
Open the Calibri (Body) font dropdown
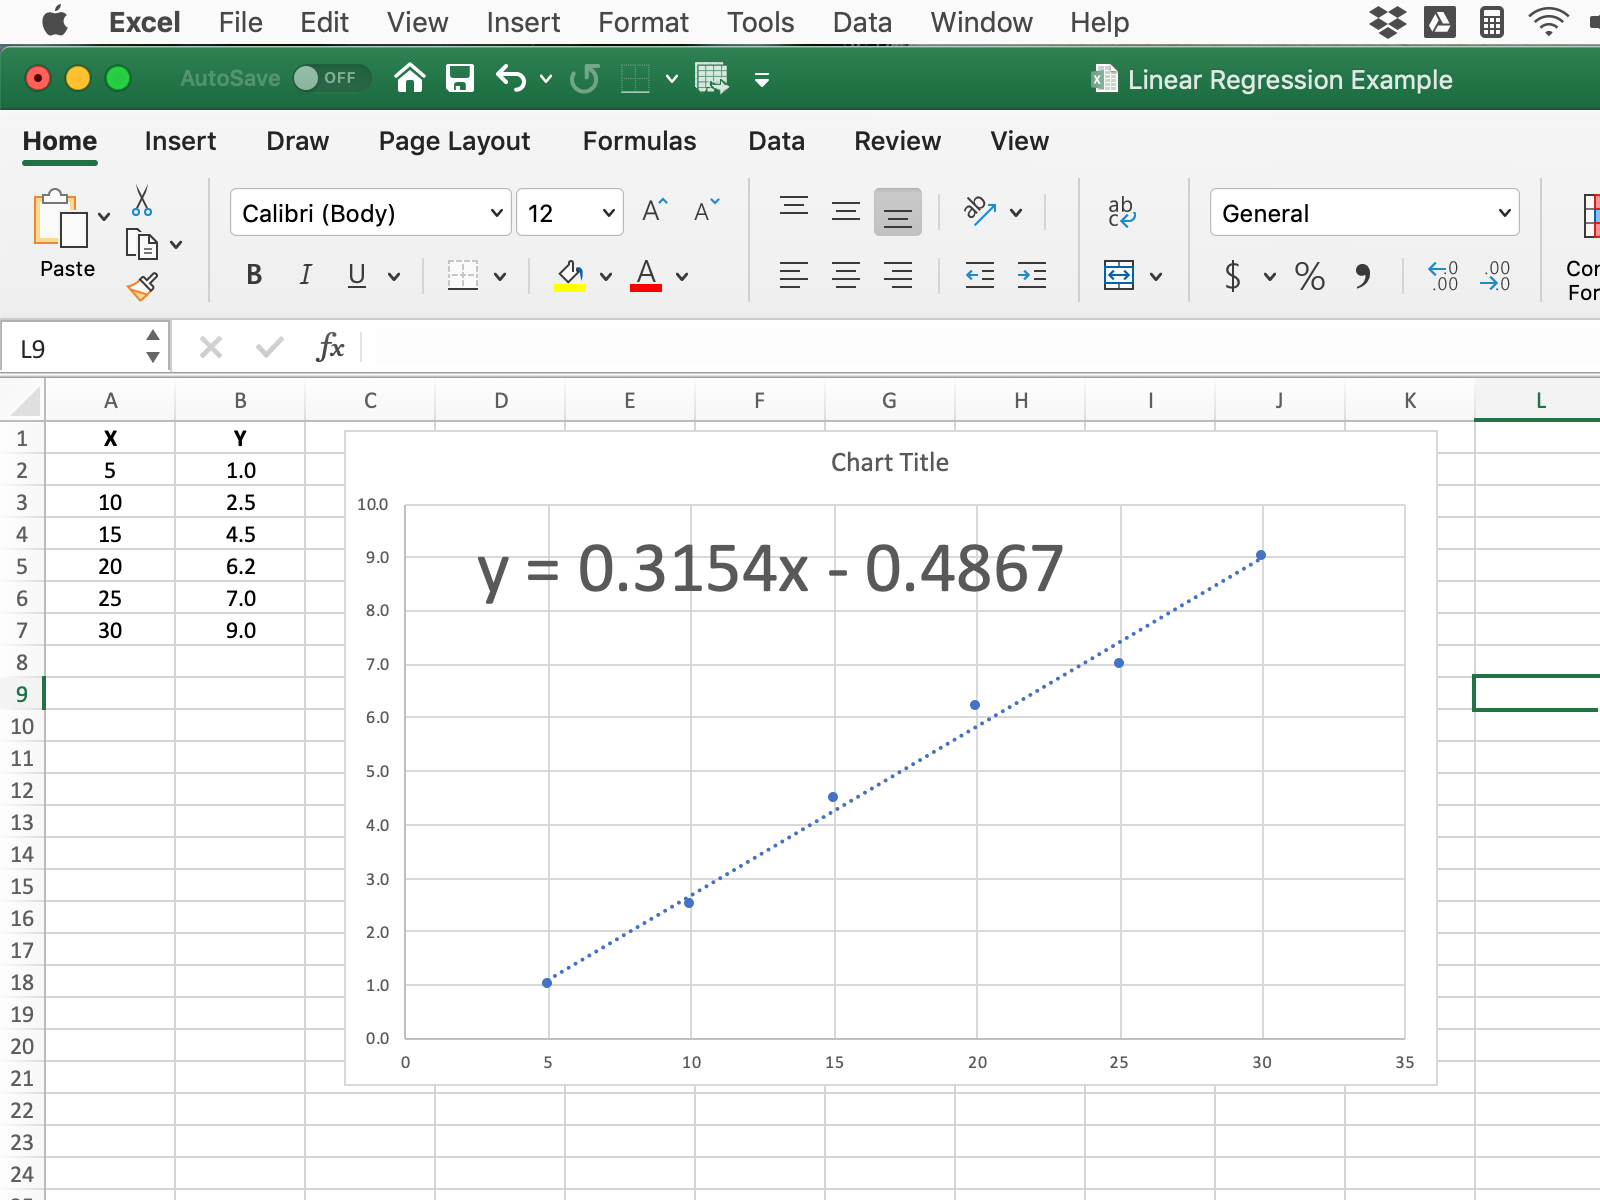pos(371,213)
